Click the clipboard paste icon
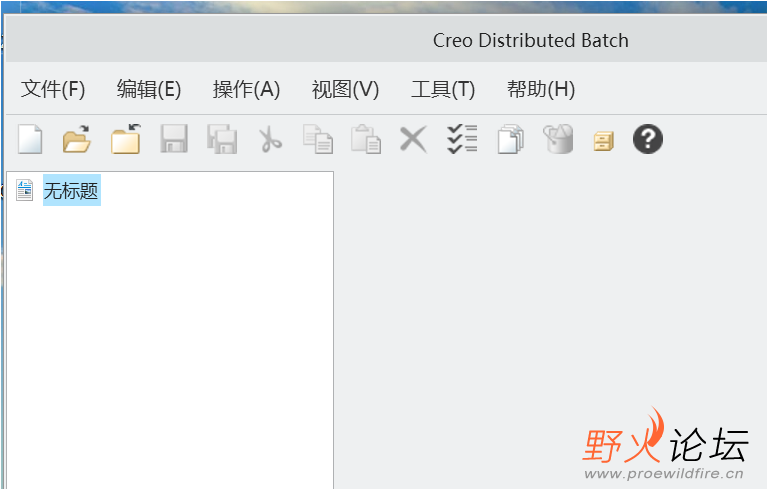768x490 pixels. 366,139
